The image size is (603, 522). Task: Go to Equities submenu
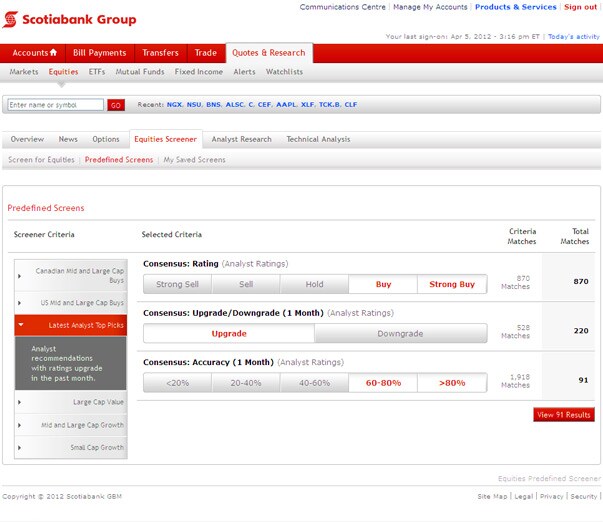coord(63,72)
